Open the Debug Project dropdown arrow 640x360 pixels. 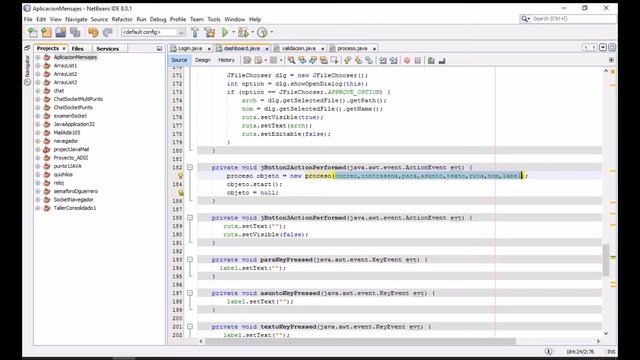point(252,32)
